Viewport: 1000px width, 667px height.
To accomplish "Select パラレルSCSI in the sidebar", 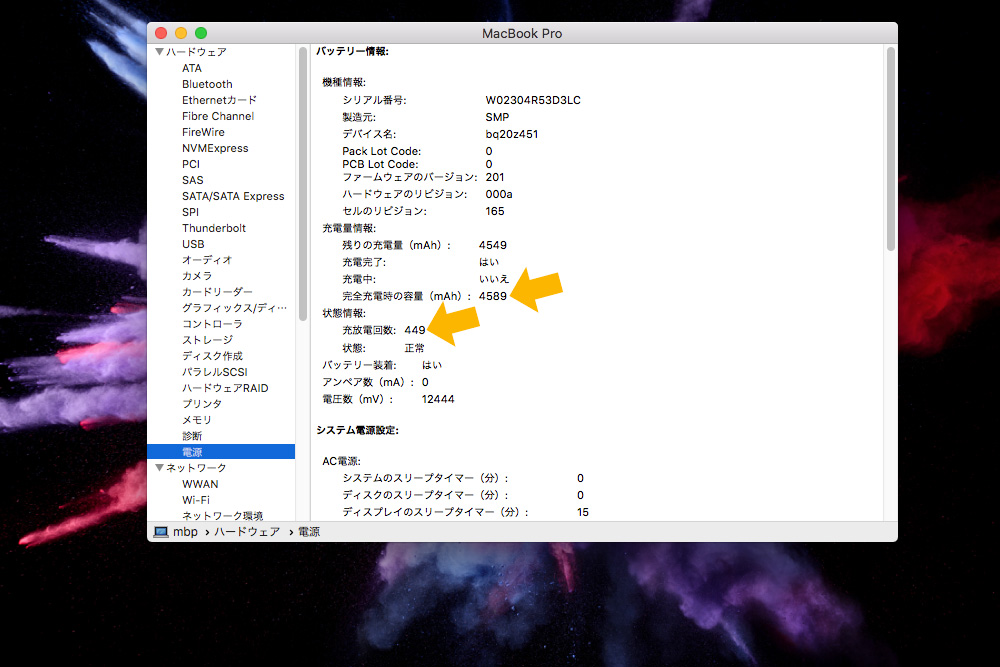I will click(215, 372).
